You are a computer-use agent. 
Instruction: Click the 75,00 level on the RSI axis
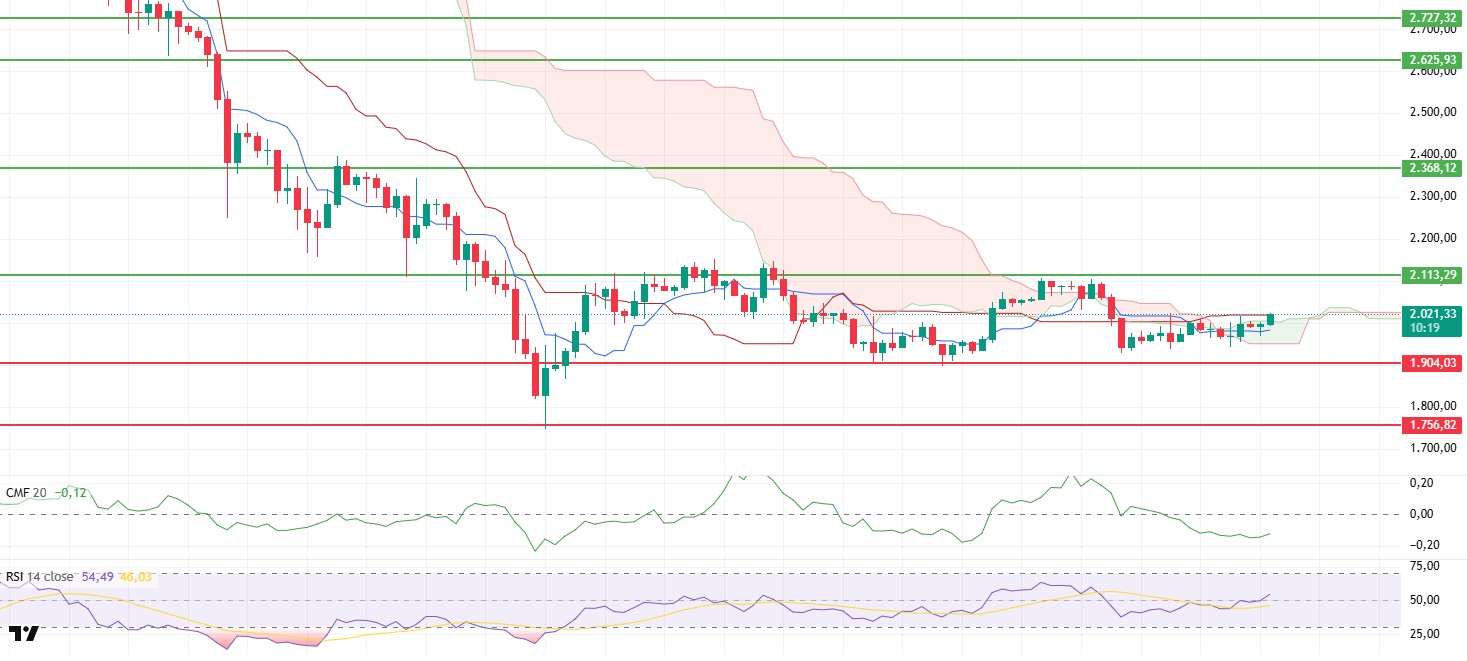[1424, 566]
